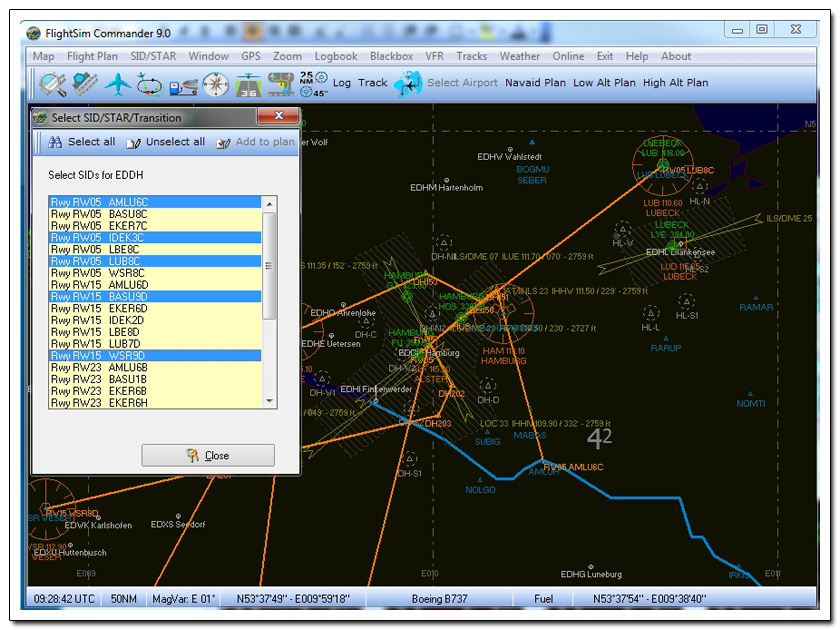840x630 pixels.
Task: Open the runway 36 toolbar icon
Action: coord(249,86)
